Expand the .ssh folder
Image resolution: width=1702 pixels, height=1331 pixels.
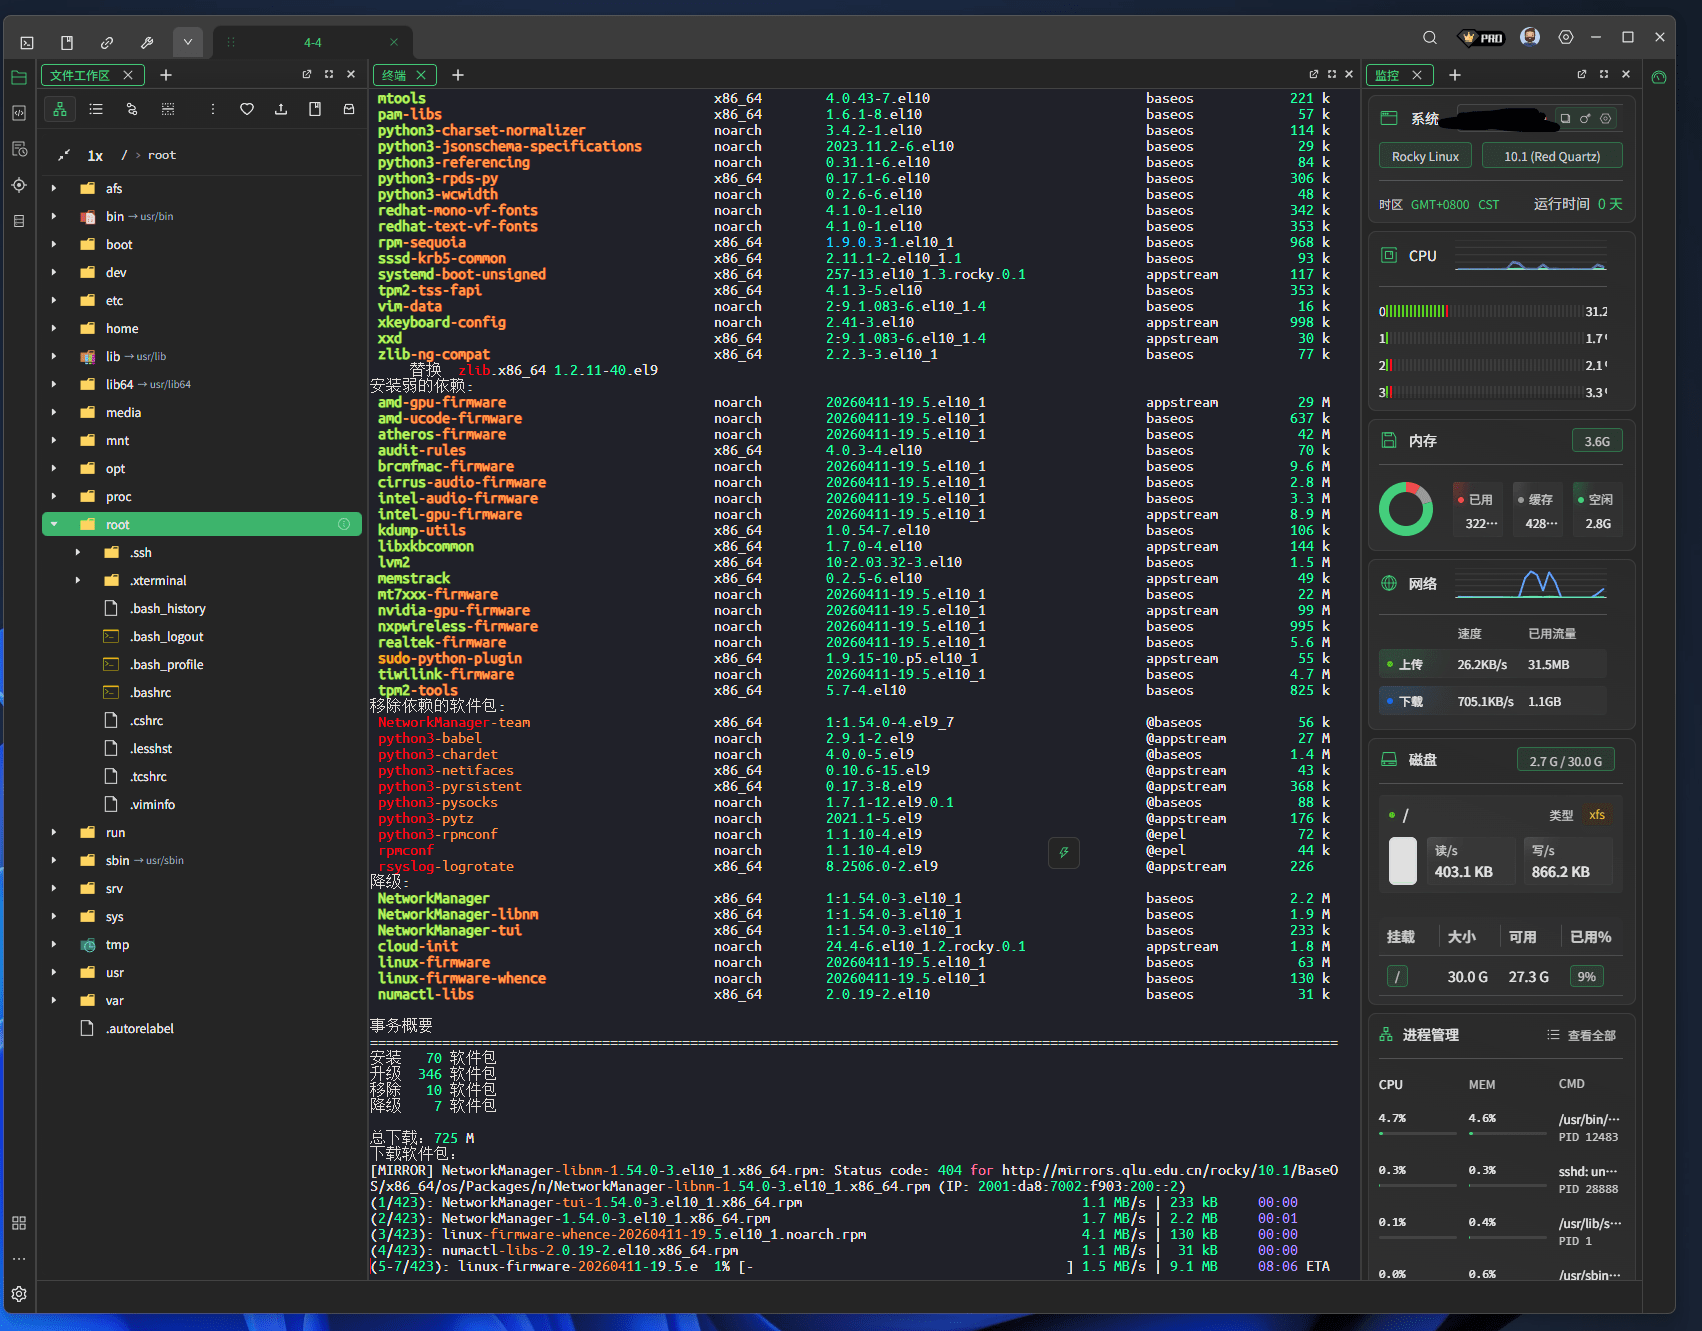pyautogui.click(x=78, y=552)
